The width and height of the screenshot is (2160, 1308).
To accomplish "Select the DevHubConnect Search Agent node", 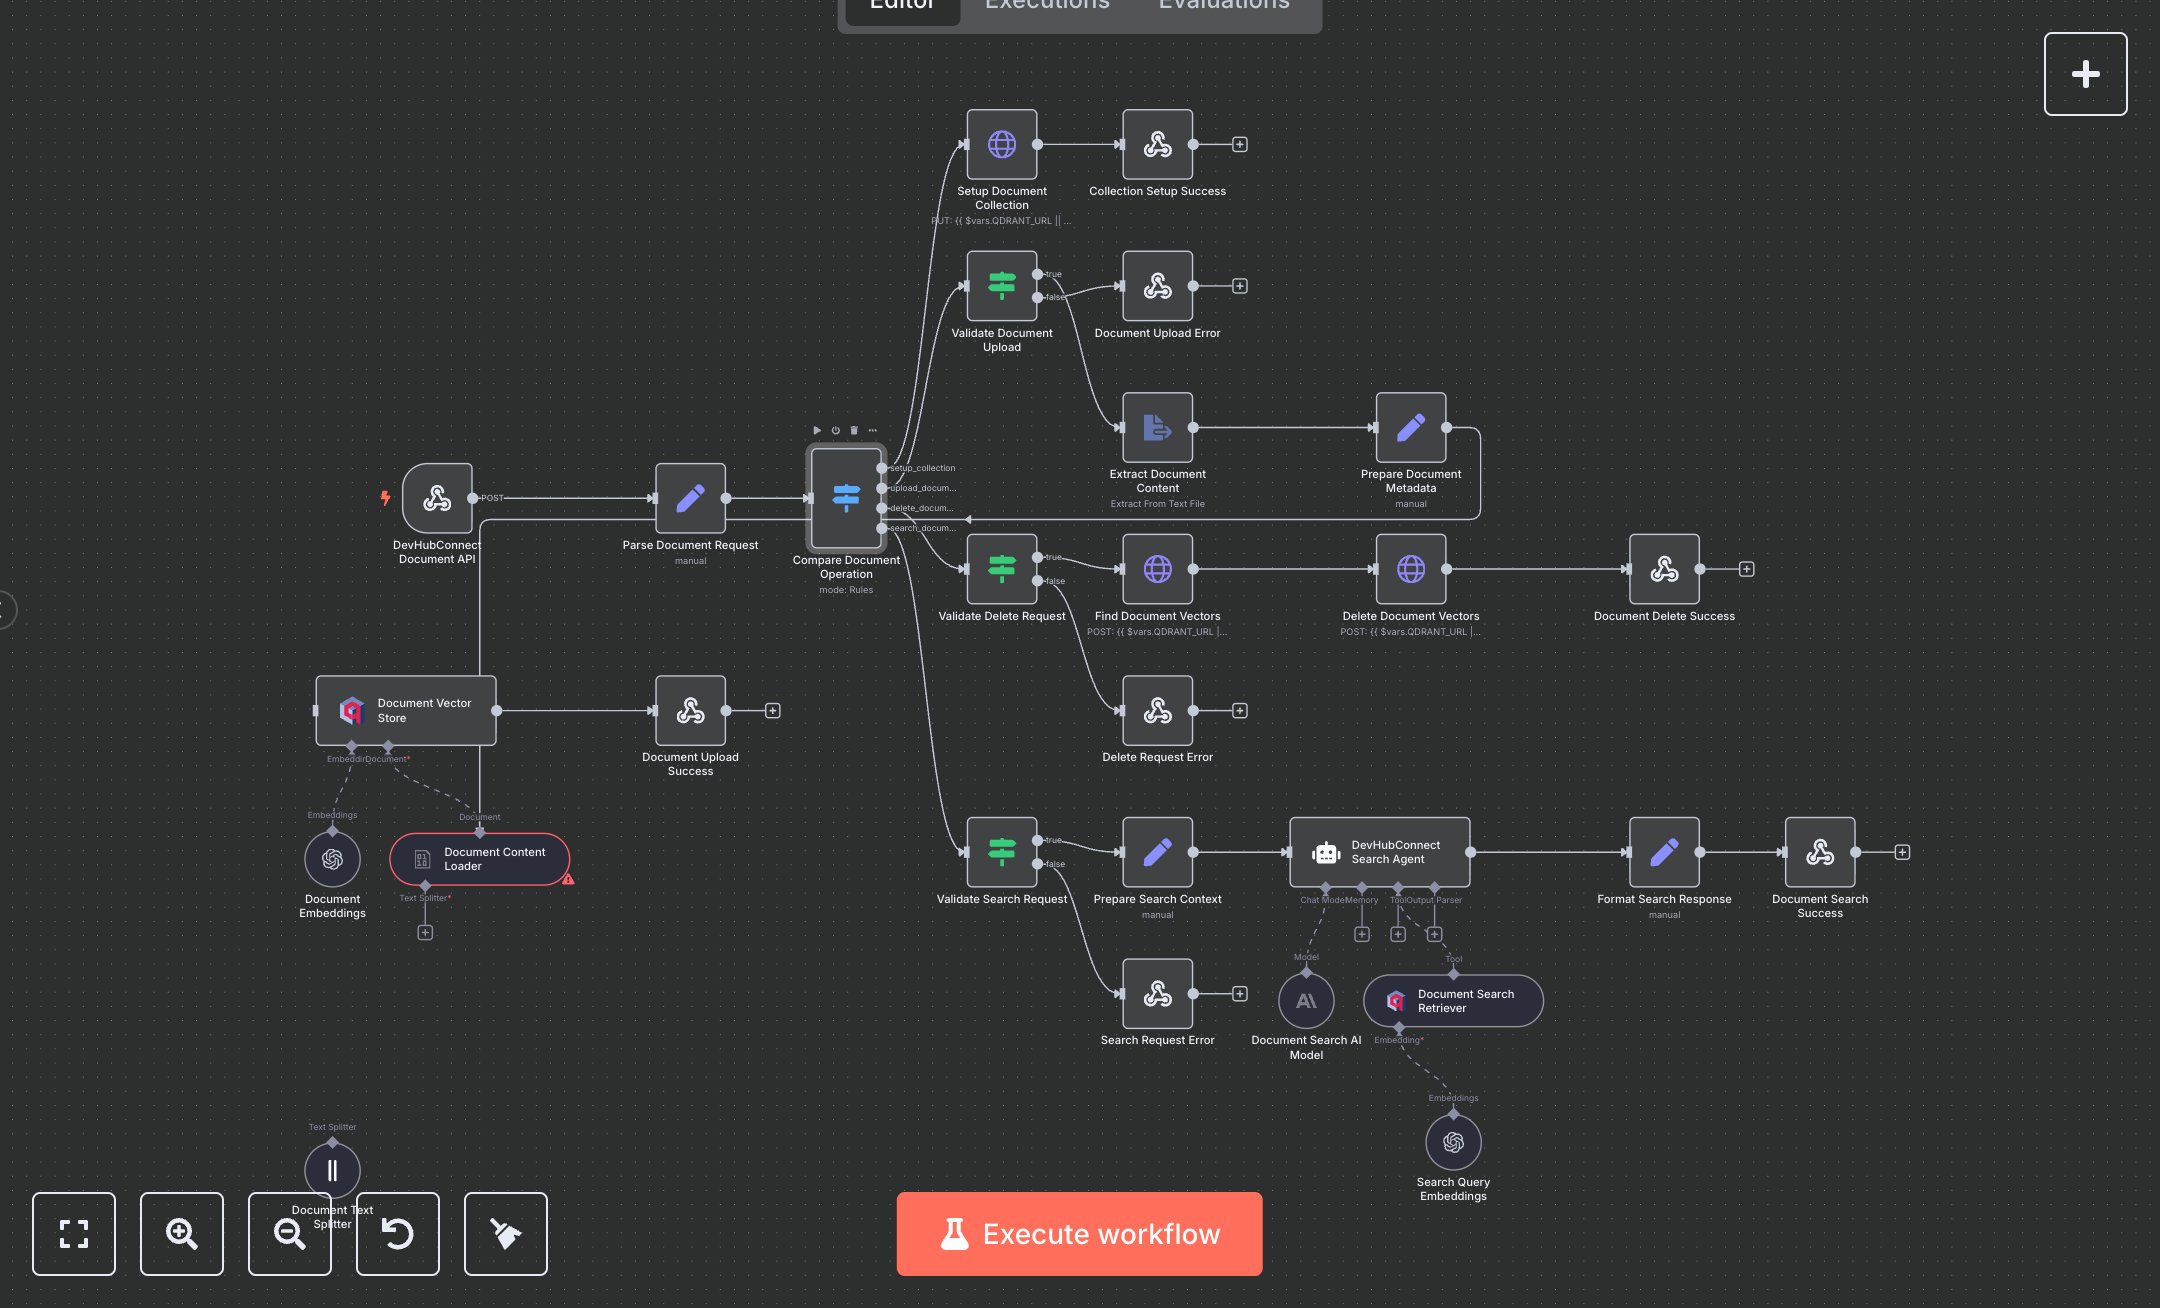I will pos(1379,852).
